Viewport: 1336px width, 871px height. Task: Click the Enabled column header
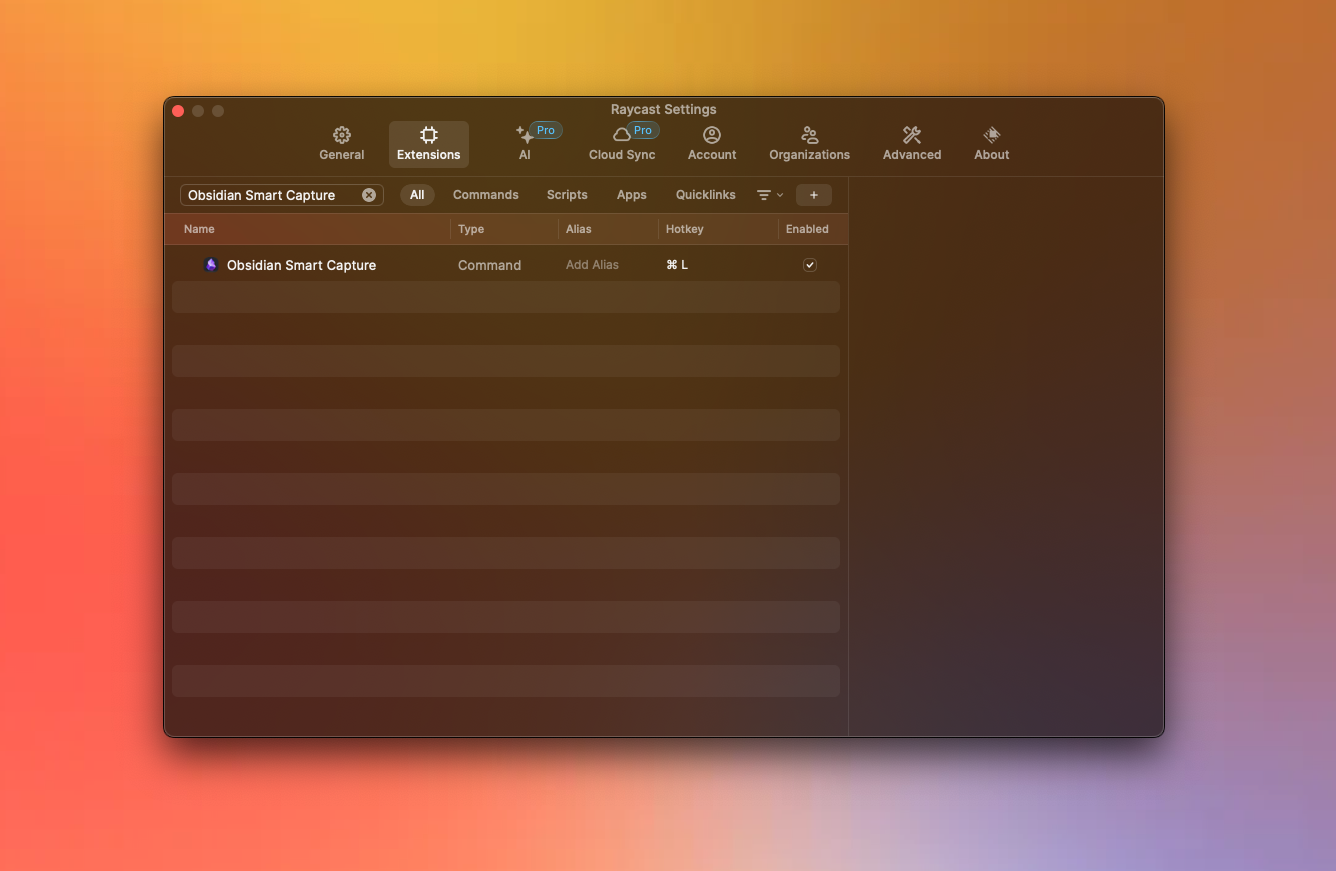pos(807,229)
